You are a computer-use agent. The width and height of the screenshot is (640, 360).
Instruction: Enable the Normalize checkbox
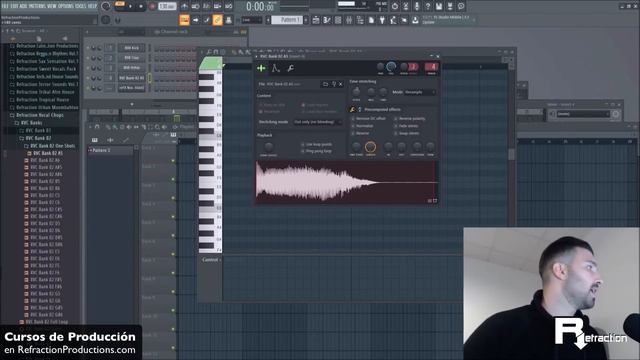pos(353,126)
